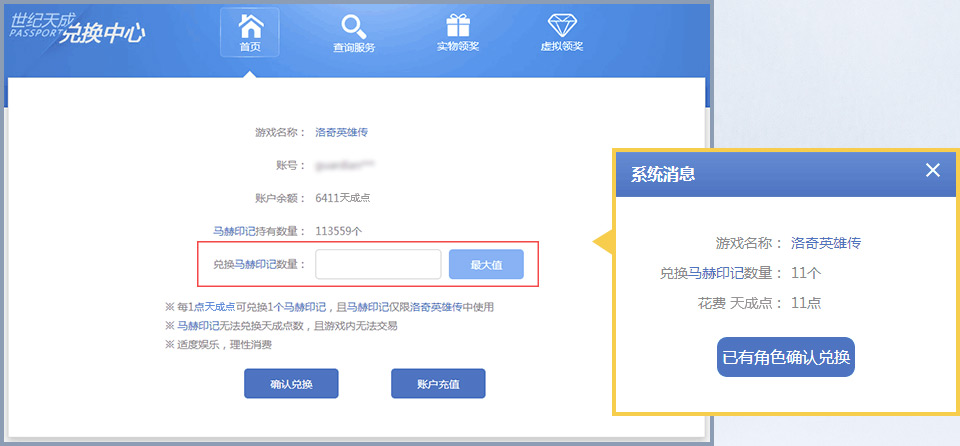Open 账户充值 to recharge the account
Viewport: 960px width, 446px height.
pyautogui.click(x=438, y=384)
